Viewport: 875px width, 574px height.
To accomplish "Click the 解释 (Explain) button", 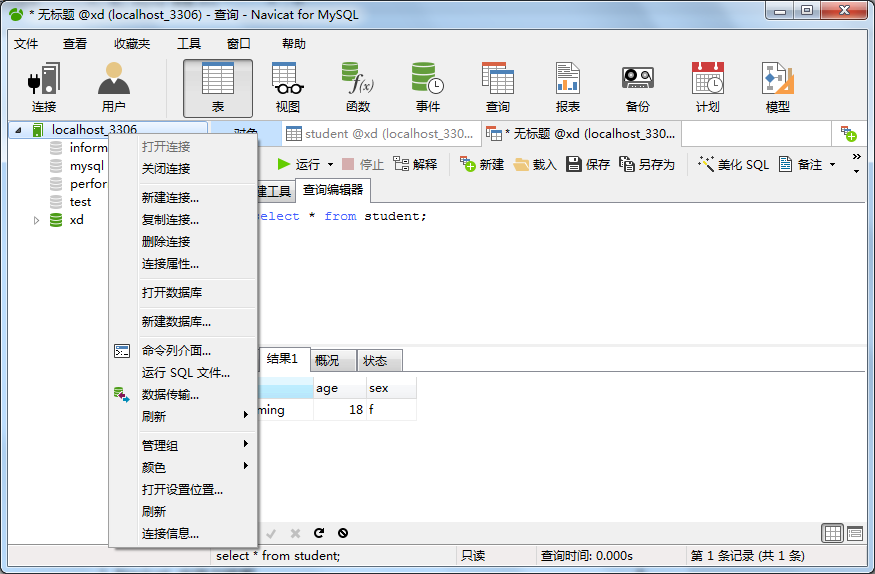I will point(415,164).
